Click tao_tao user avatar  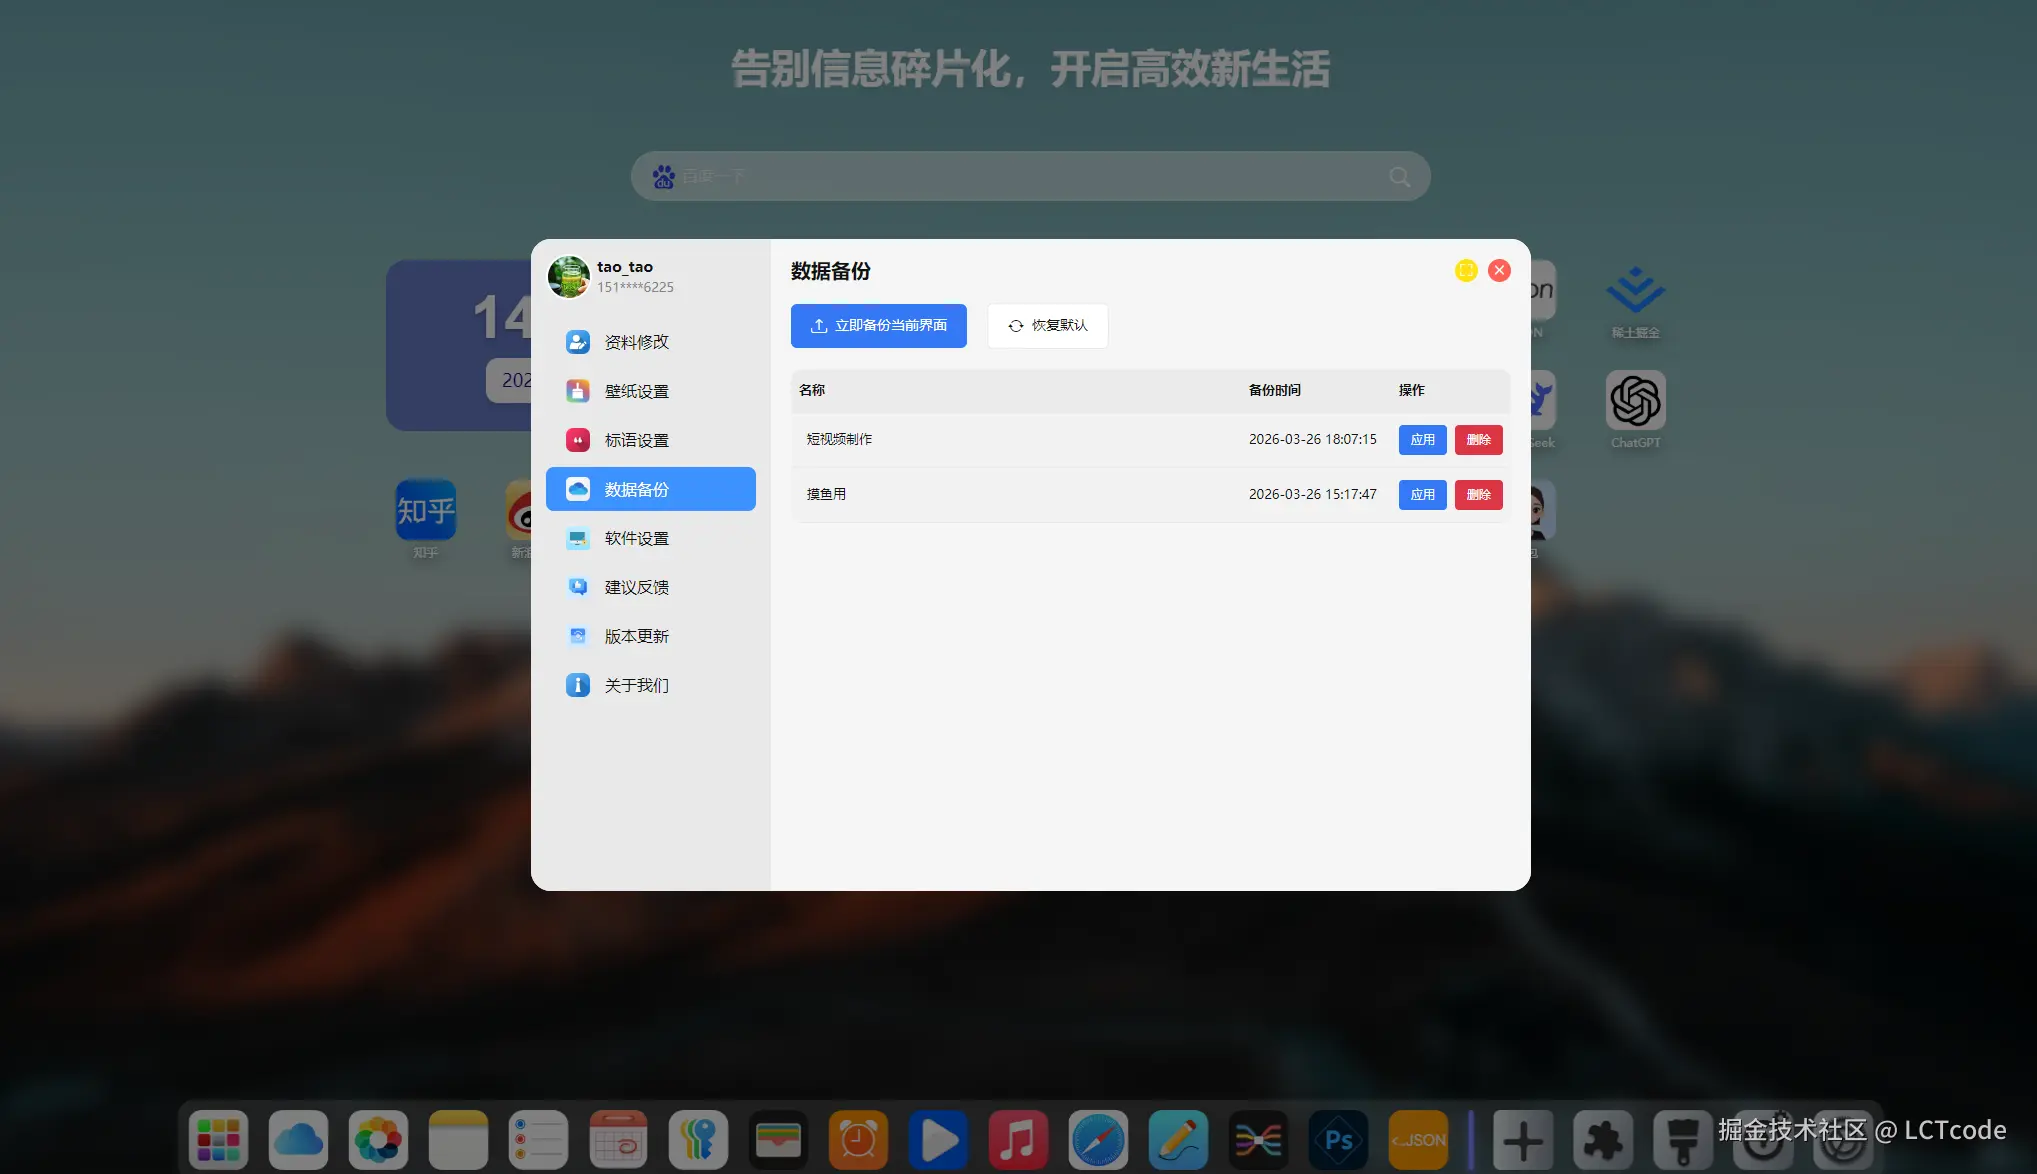569,277
